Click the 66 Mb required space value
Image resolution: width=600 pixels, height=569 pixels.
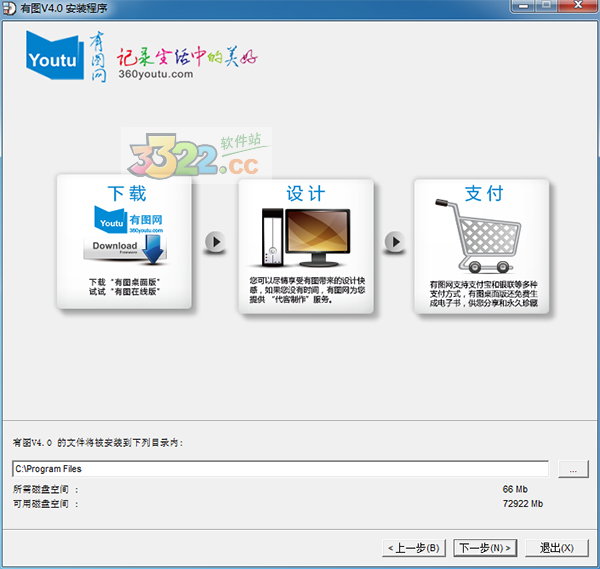point(515,489)
